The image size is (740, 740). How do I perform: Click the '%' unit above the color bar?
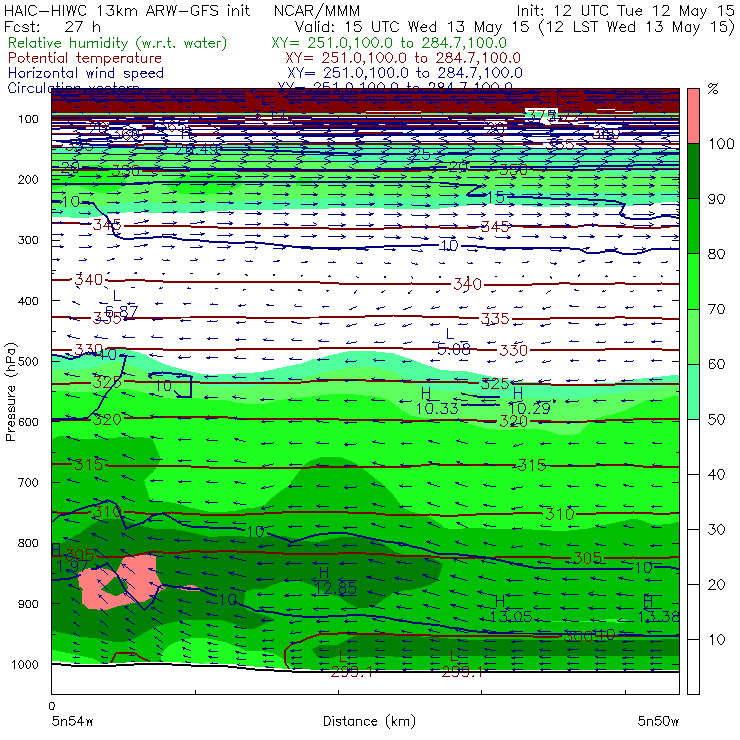point(713,89)
